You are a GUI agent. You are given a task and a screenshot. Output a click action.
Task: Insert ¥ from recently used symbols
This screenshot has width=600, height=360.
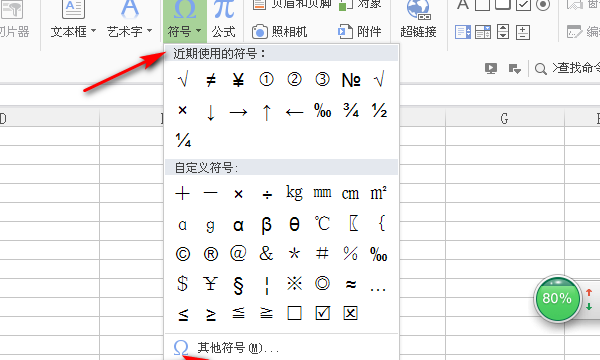click(x=238, y=80)
